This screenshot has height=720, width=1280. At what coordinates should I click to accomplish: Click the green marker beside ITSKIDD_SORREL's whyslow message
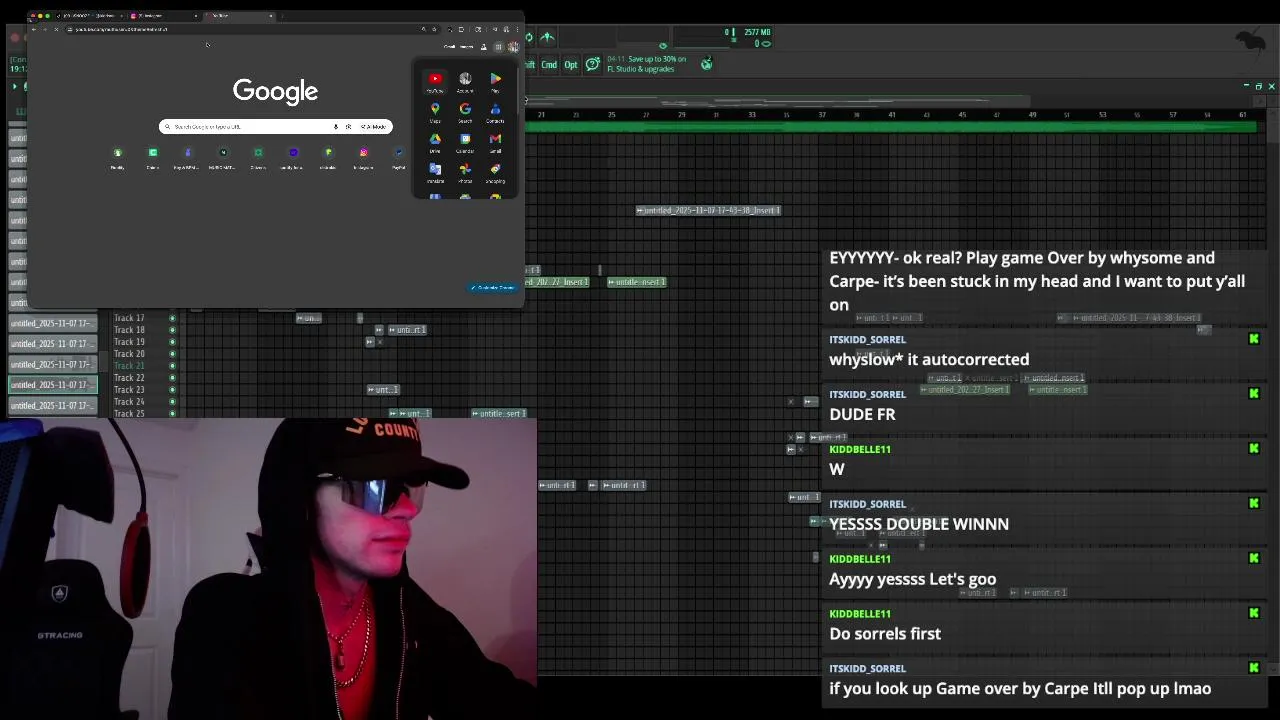click(1253, 339)
